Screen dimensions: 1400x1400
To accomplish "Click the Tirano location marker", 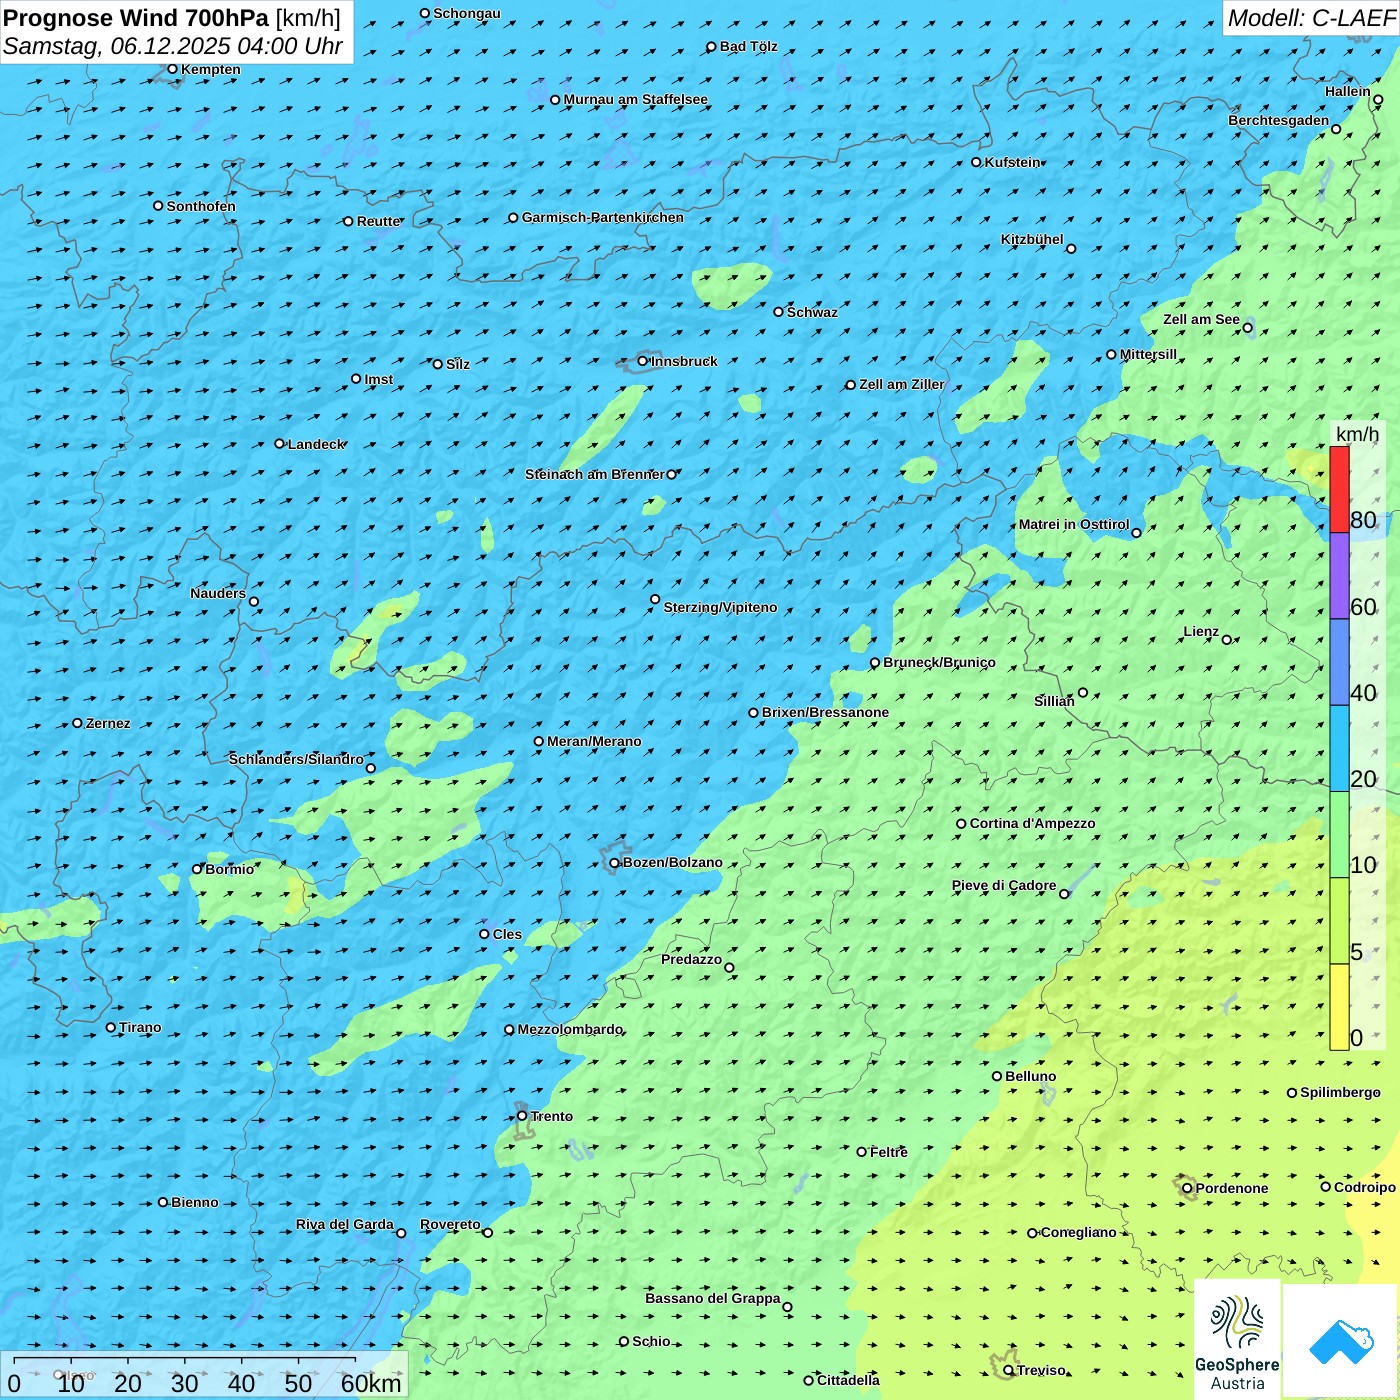I will tap(111, 1027).
